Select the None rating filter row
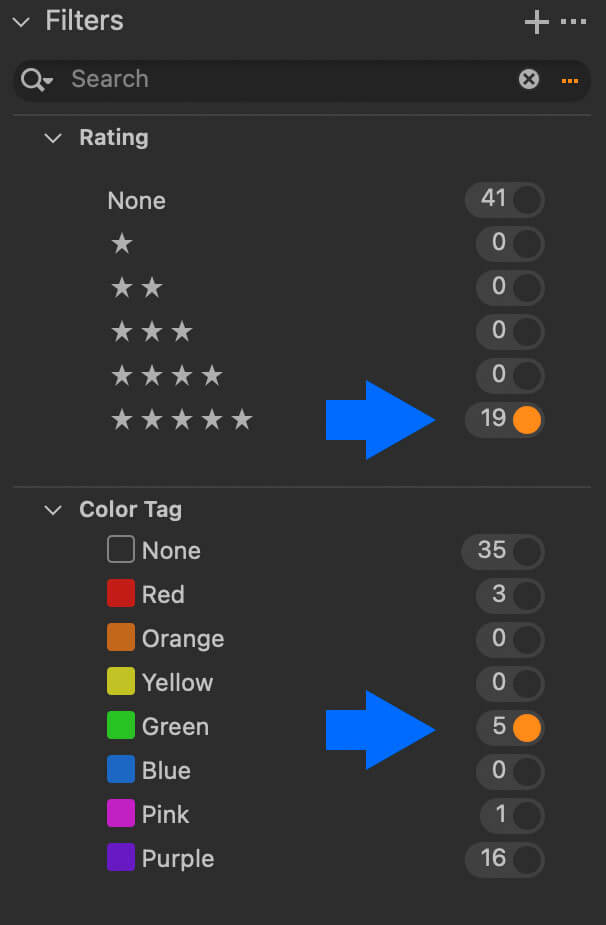 tap(137, 200)
